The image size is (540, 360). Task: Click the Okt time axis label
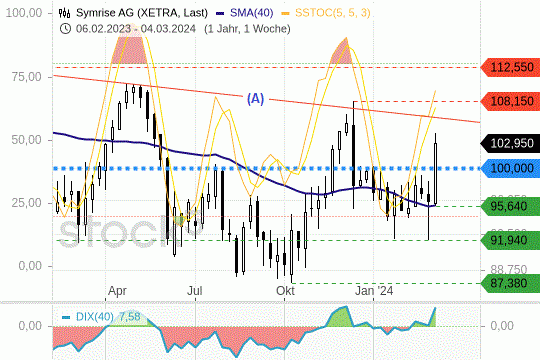pyautogui.click(x=285, y=291)
